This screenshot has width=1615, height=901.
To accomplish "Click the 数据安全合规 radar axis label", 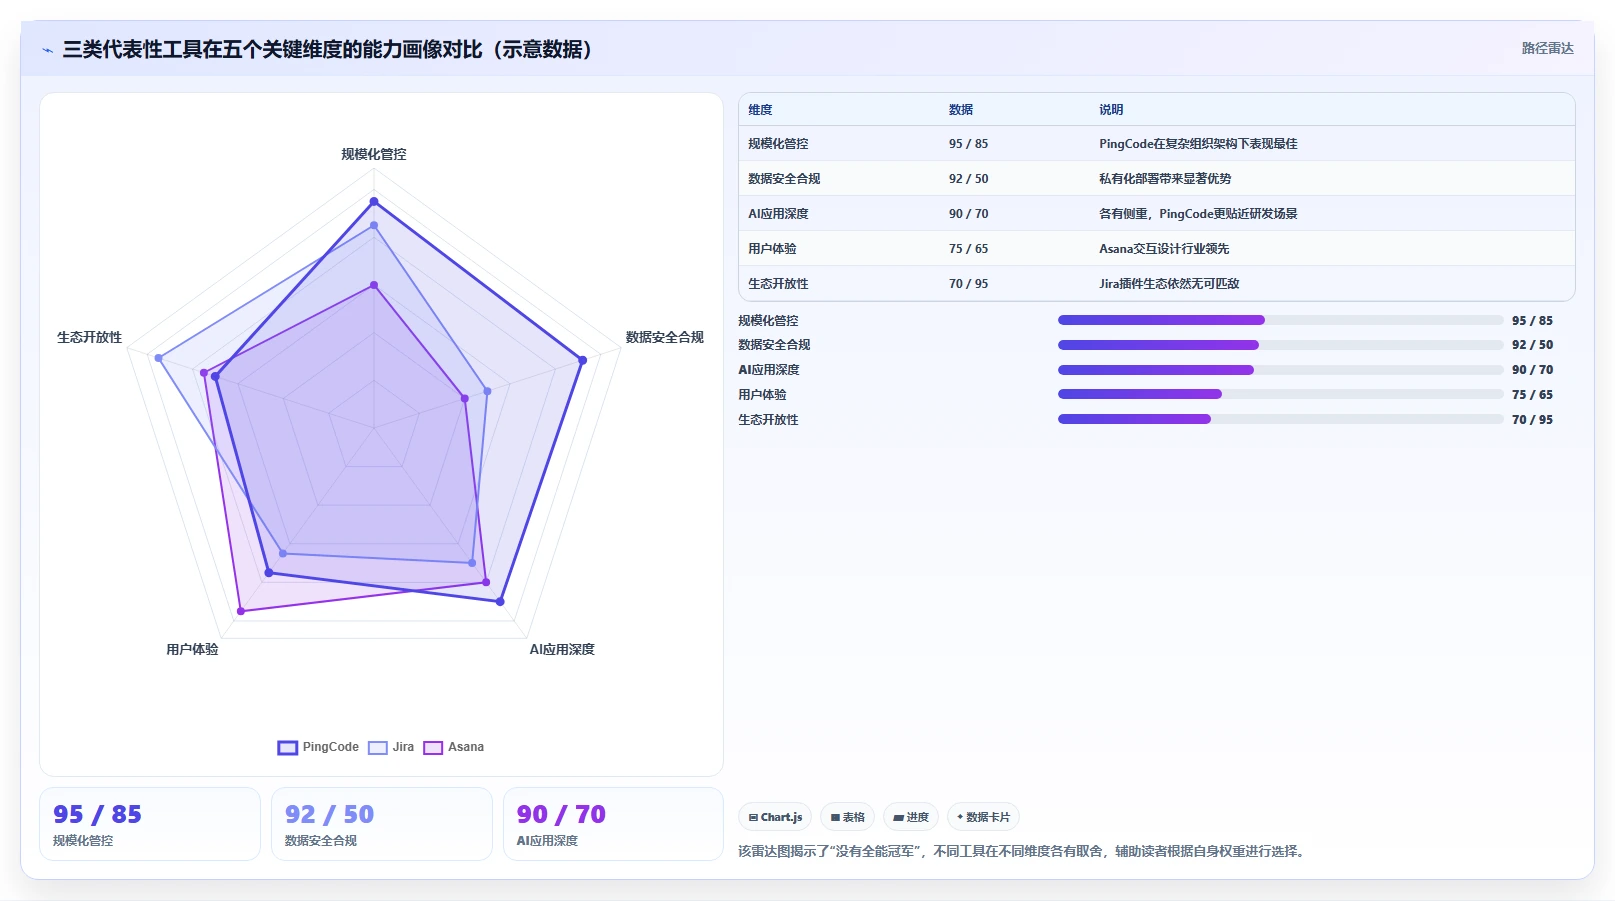I will pos(665,337).
